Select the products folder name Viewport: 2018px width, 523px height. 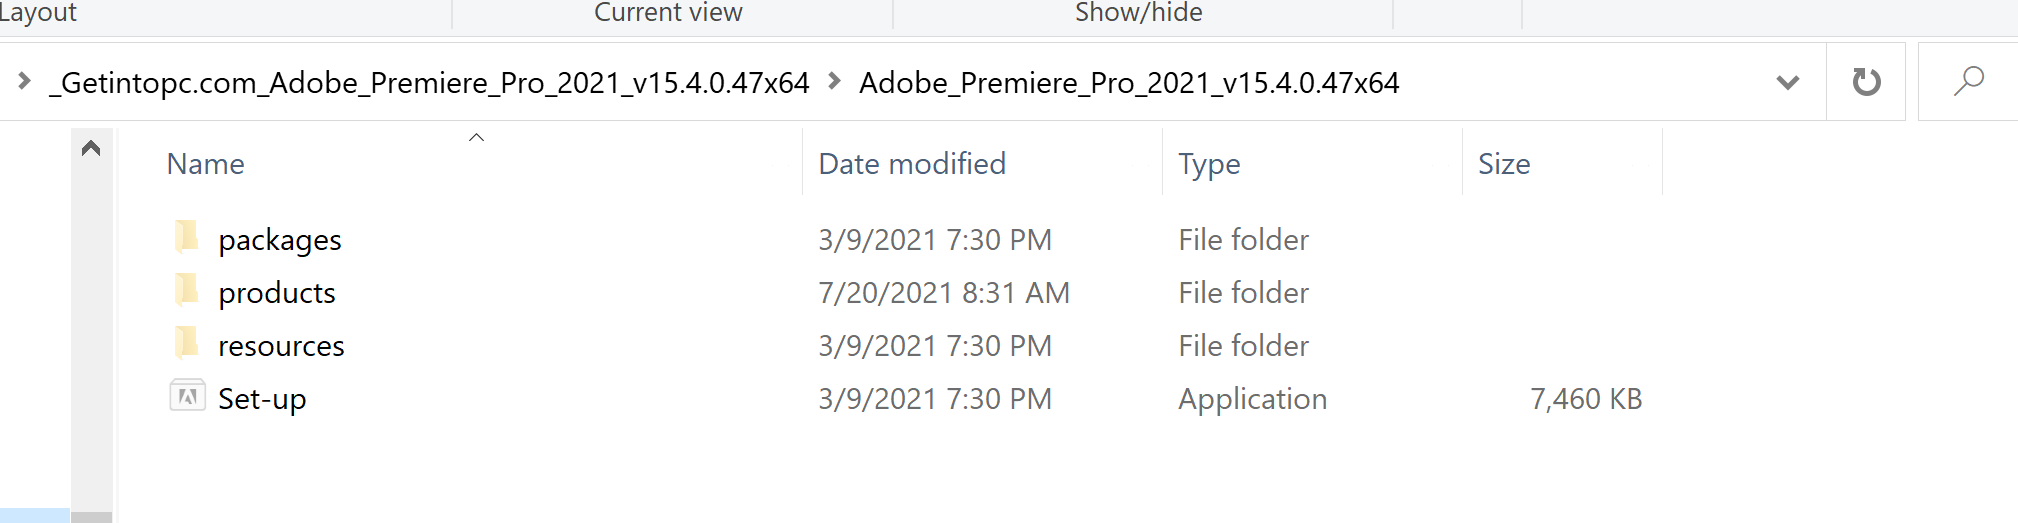click(277, 293)
